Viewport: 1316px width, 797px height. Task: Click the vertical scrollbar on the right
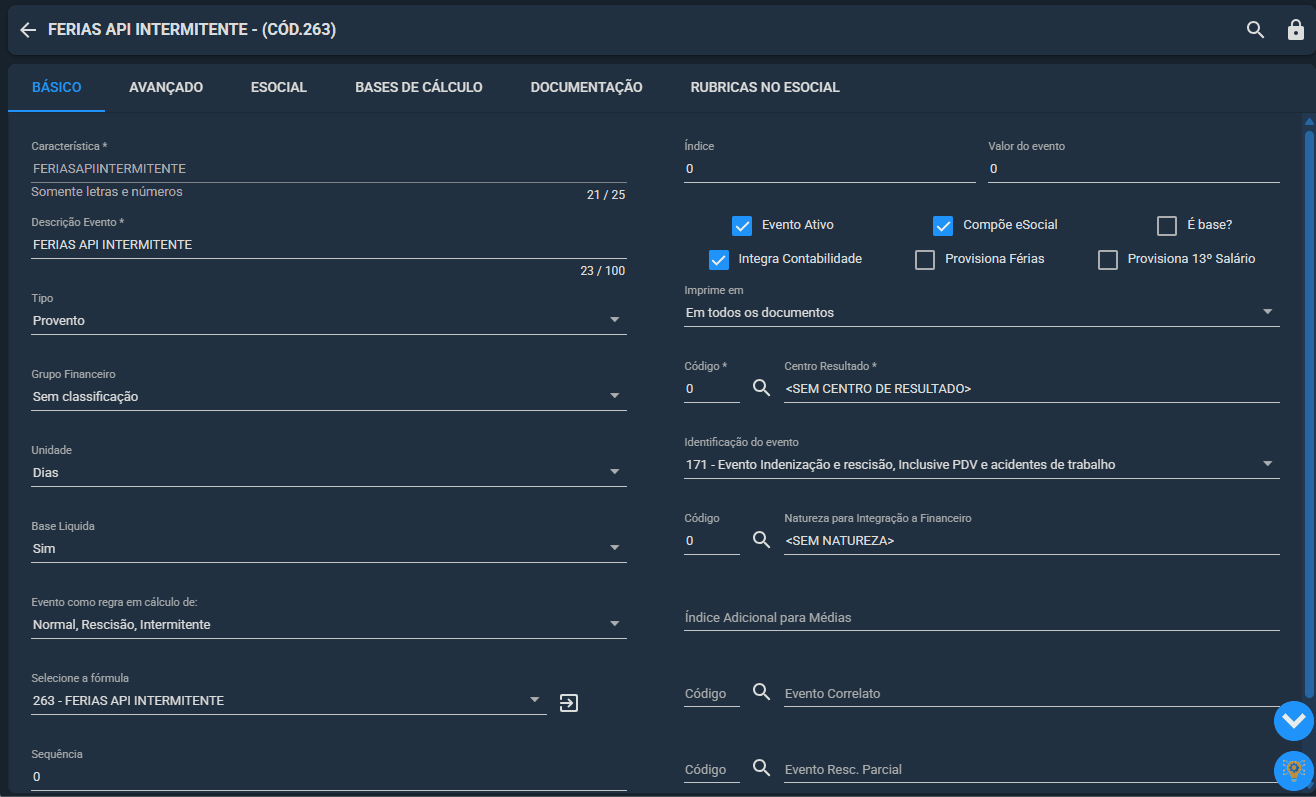tap(1309, 412)
